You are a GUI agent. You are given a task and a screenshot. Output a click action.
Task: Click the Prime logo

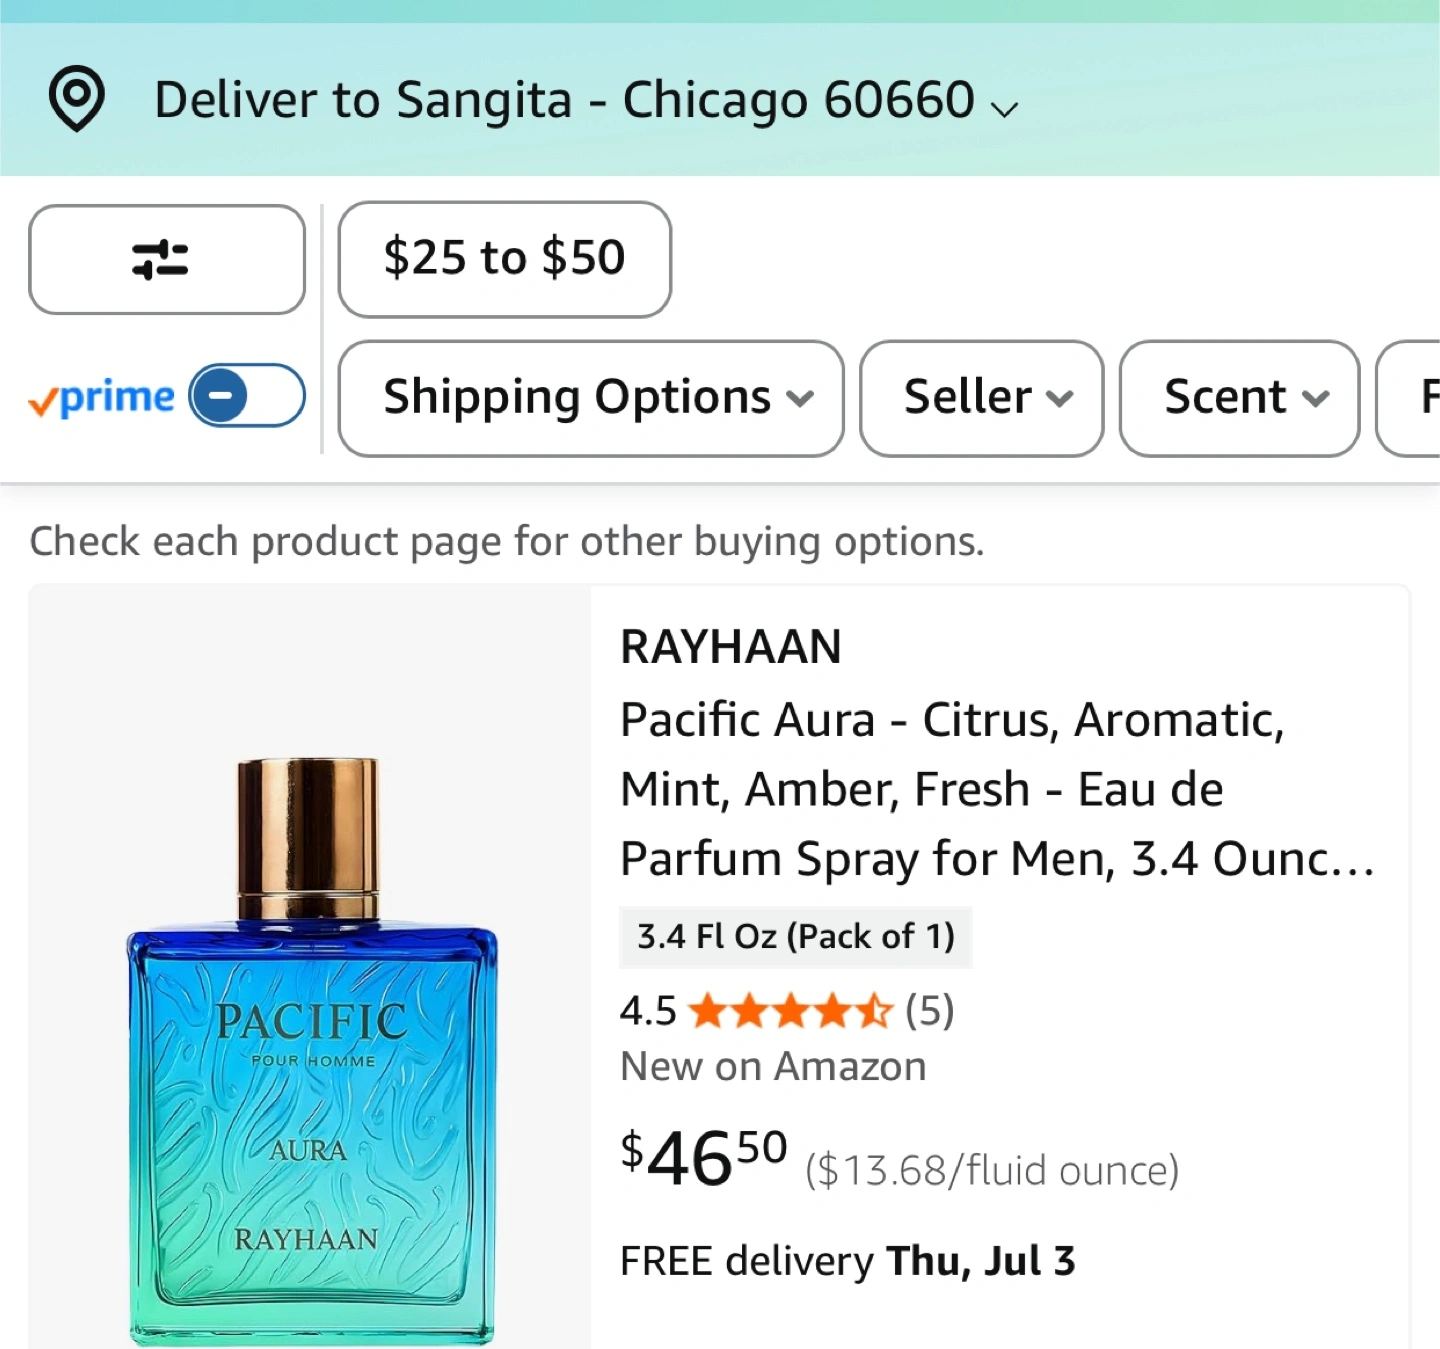(102, 398)
